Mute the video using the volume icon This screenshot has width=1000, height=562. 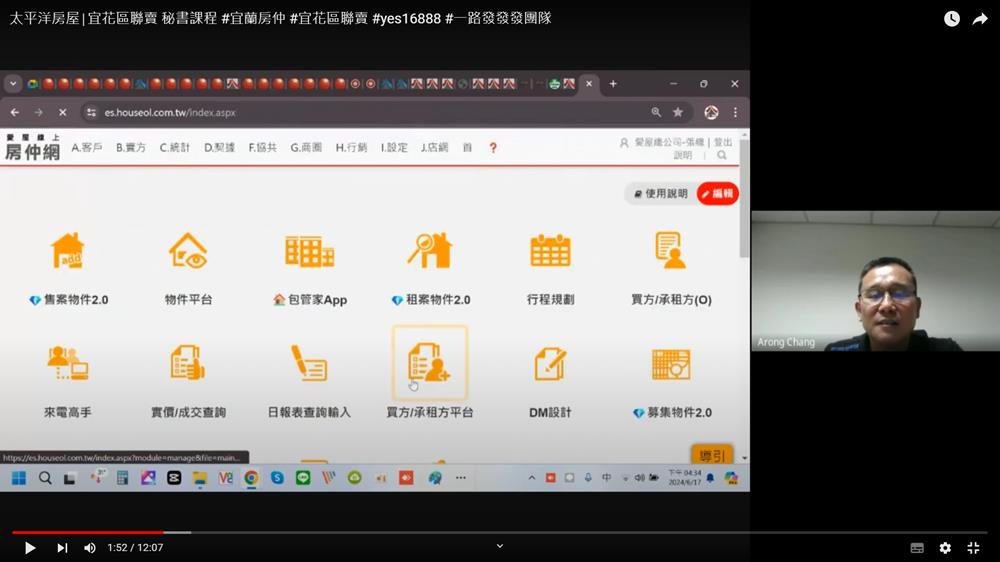pyautogui.click(x=90, y=548)
